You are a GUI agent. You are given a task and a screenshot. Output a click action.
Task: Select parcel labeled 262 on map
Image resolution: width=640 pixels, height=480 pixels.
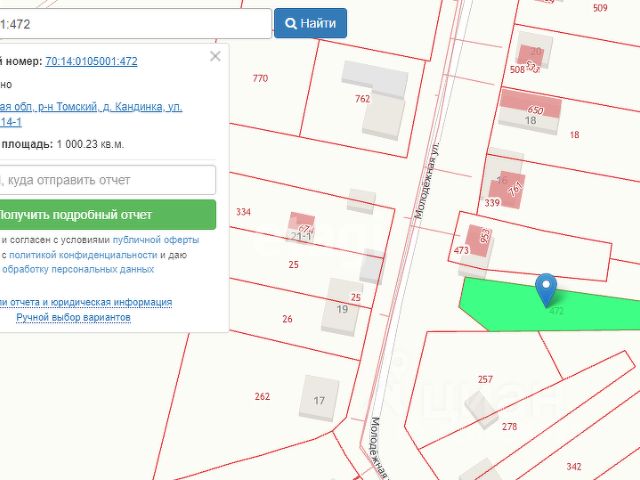point(262,396)
